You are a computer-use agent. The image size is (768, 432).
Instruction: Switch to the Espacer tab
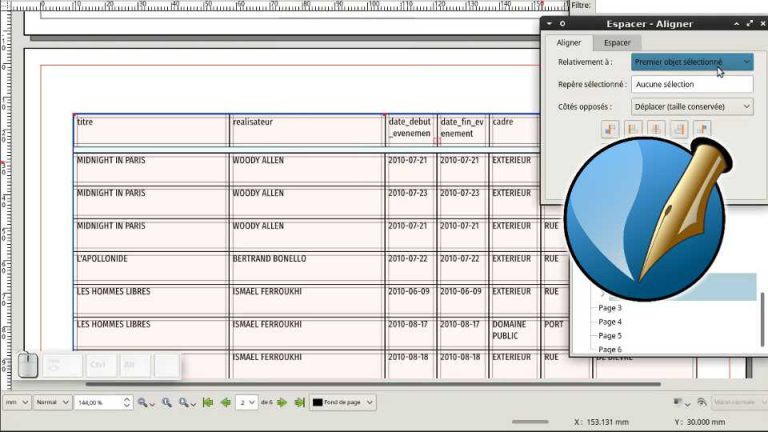[x=617, y=43]
